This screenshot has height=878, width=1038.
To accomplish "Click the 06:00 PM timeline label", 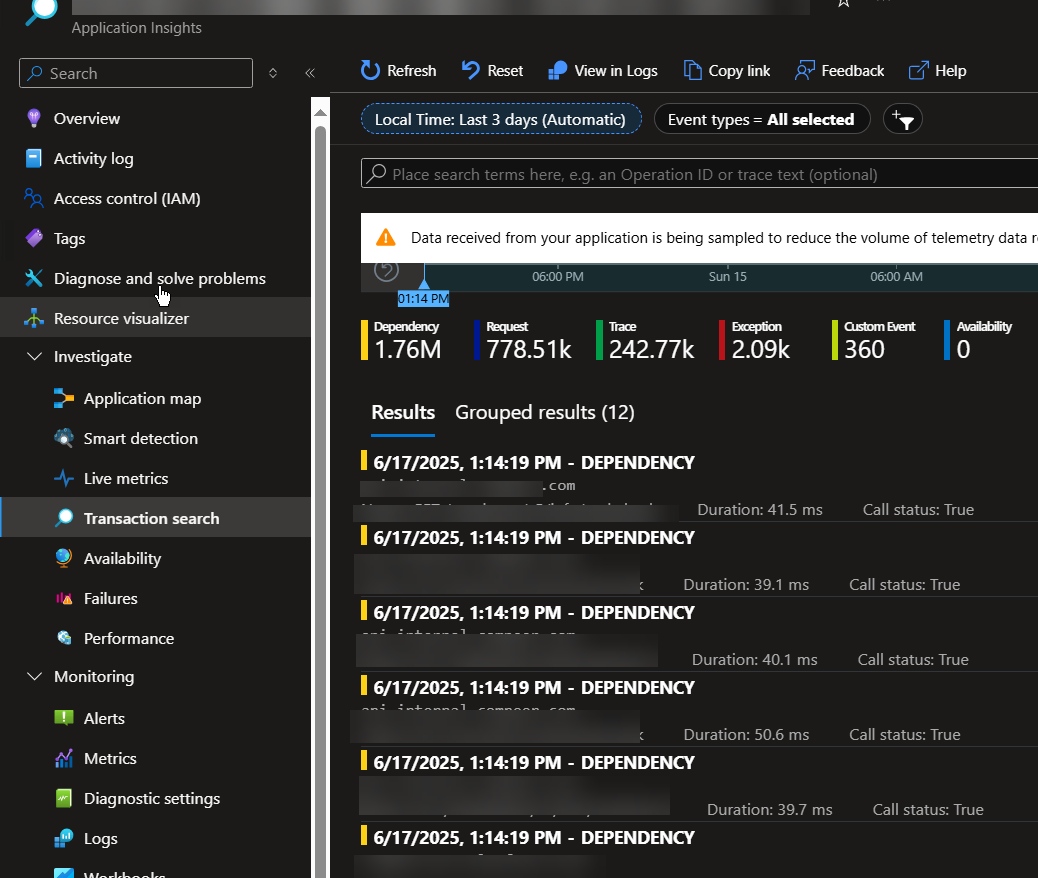I will 557,277.
